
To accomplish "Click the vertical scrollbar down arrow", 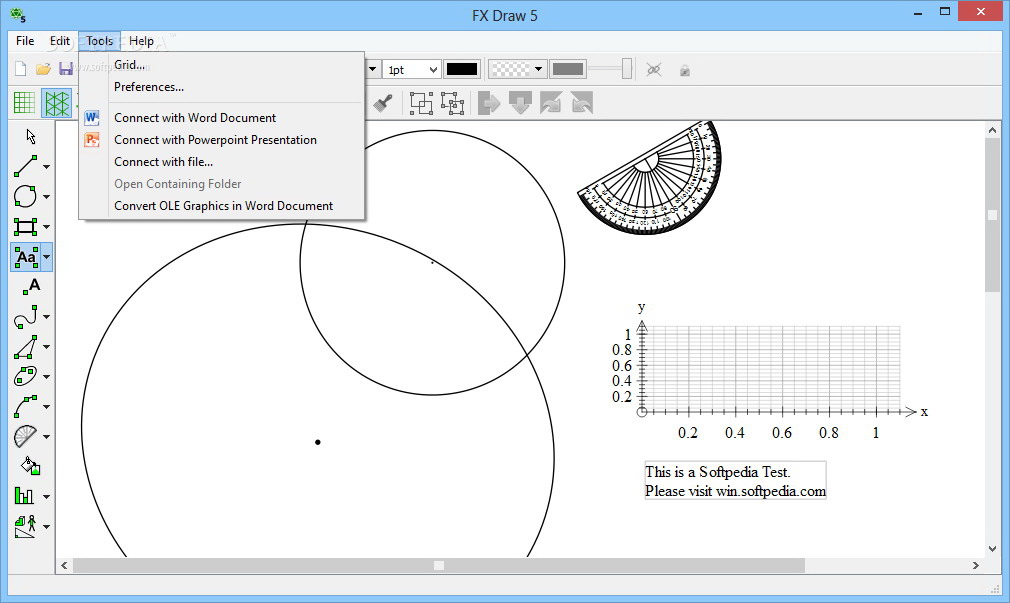I will click(992, 549).
